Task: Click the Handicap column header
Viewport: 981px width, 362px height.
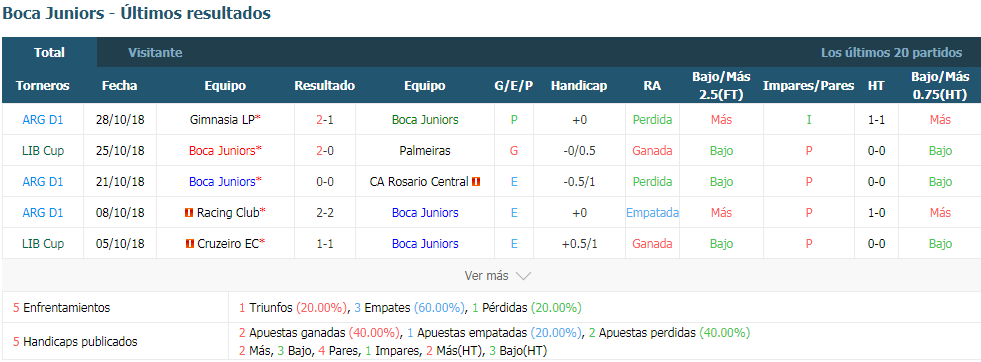Action: [x=579, y=86]
